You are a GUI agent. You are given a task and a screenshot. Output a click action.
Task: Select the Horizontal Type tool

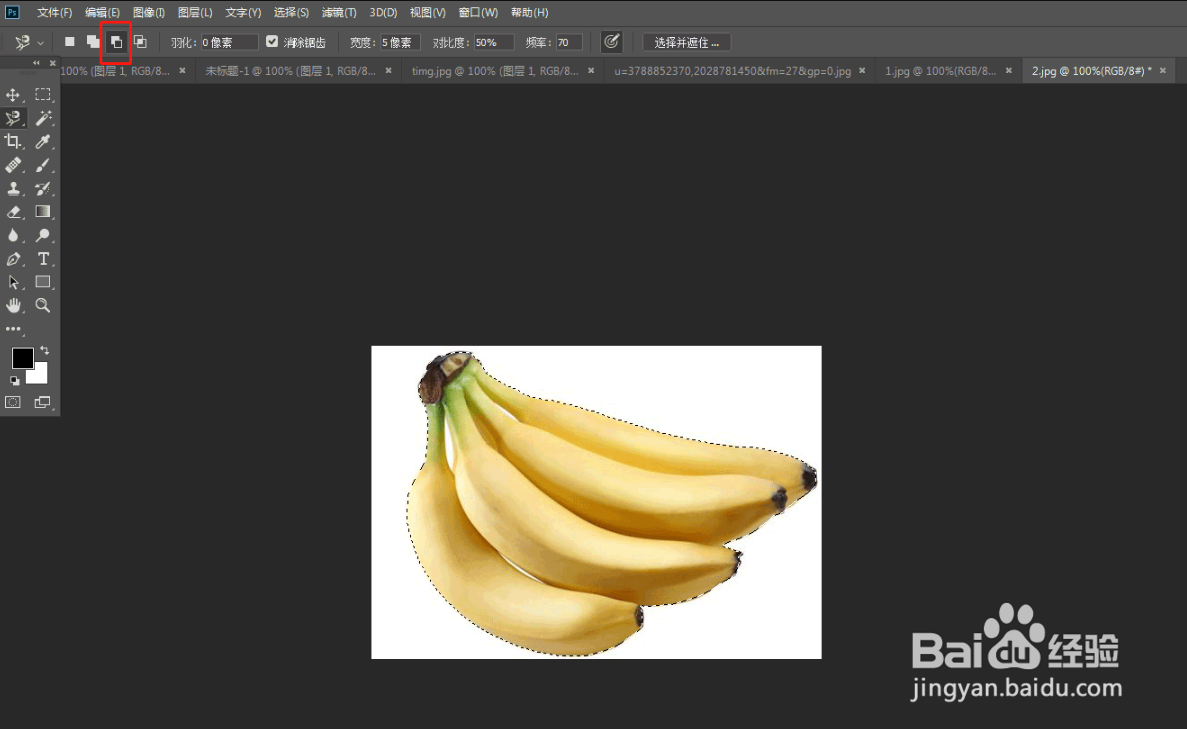[x=43, y=259]
